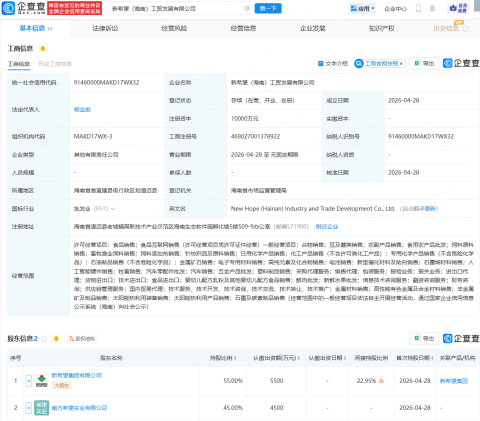Viewport: 480px width, 421px height.
Task: Open the 工商官网快照 button
Action: tap(380, 63)
